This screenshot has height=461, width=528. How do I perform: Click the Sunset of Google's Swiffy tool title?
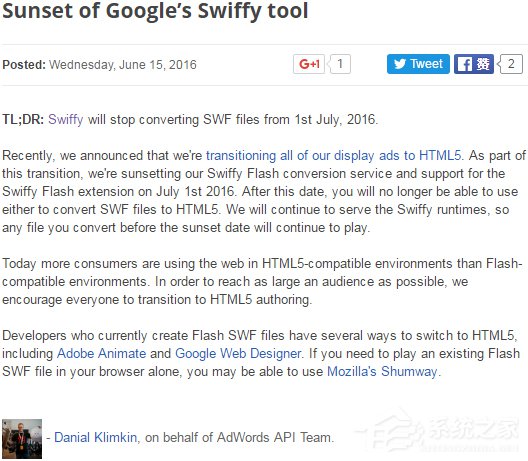155,11
